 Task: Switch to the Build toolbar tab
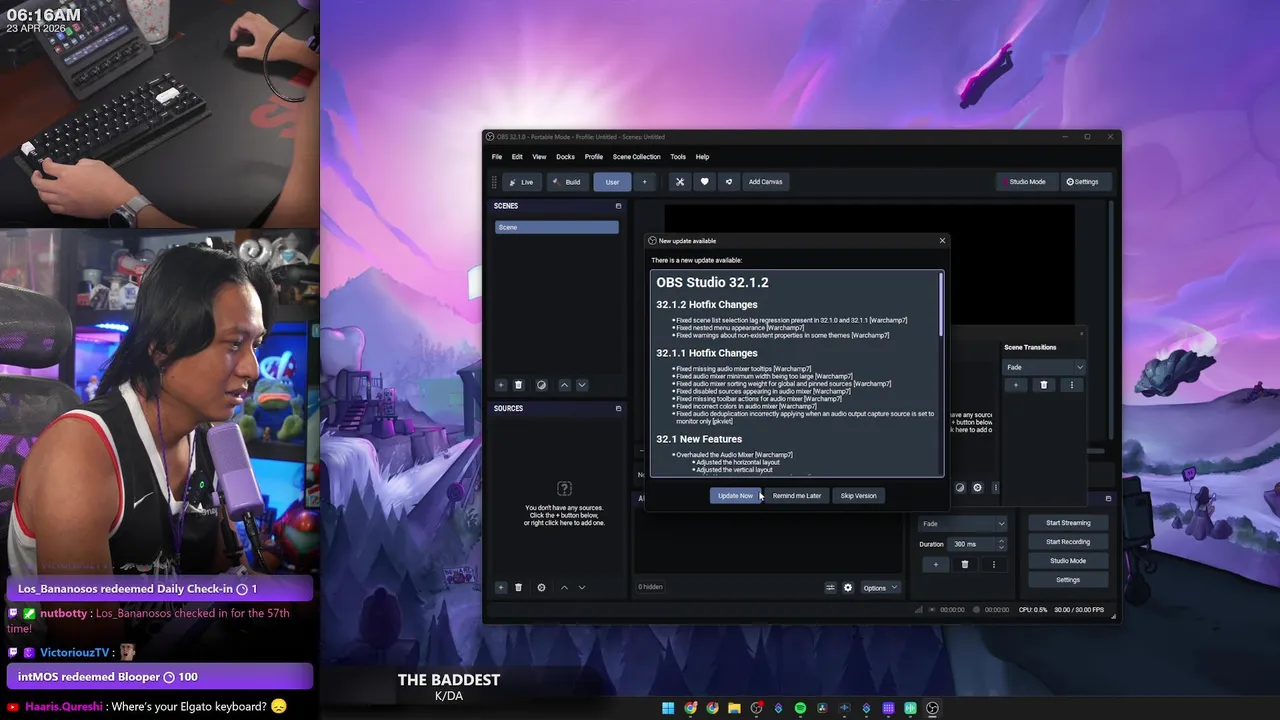tap(566, 182)
